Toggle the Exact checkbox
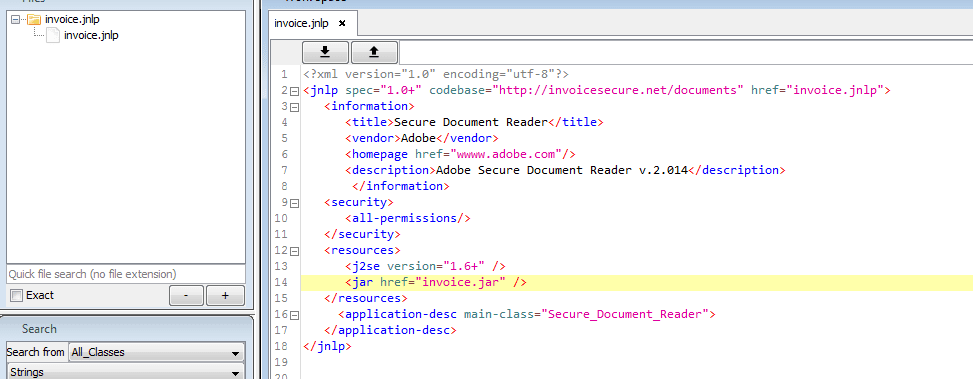Viewport: 973px width, 379px height. 17,295
